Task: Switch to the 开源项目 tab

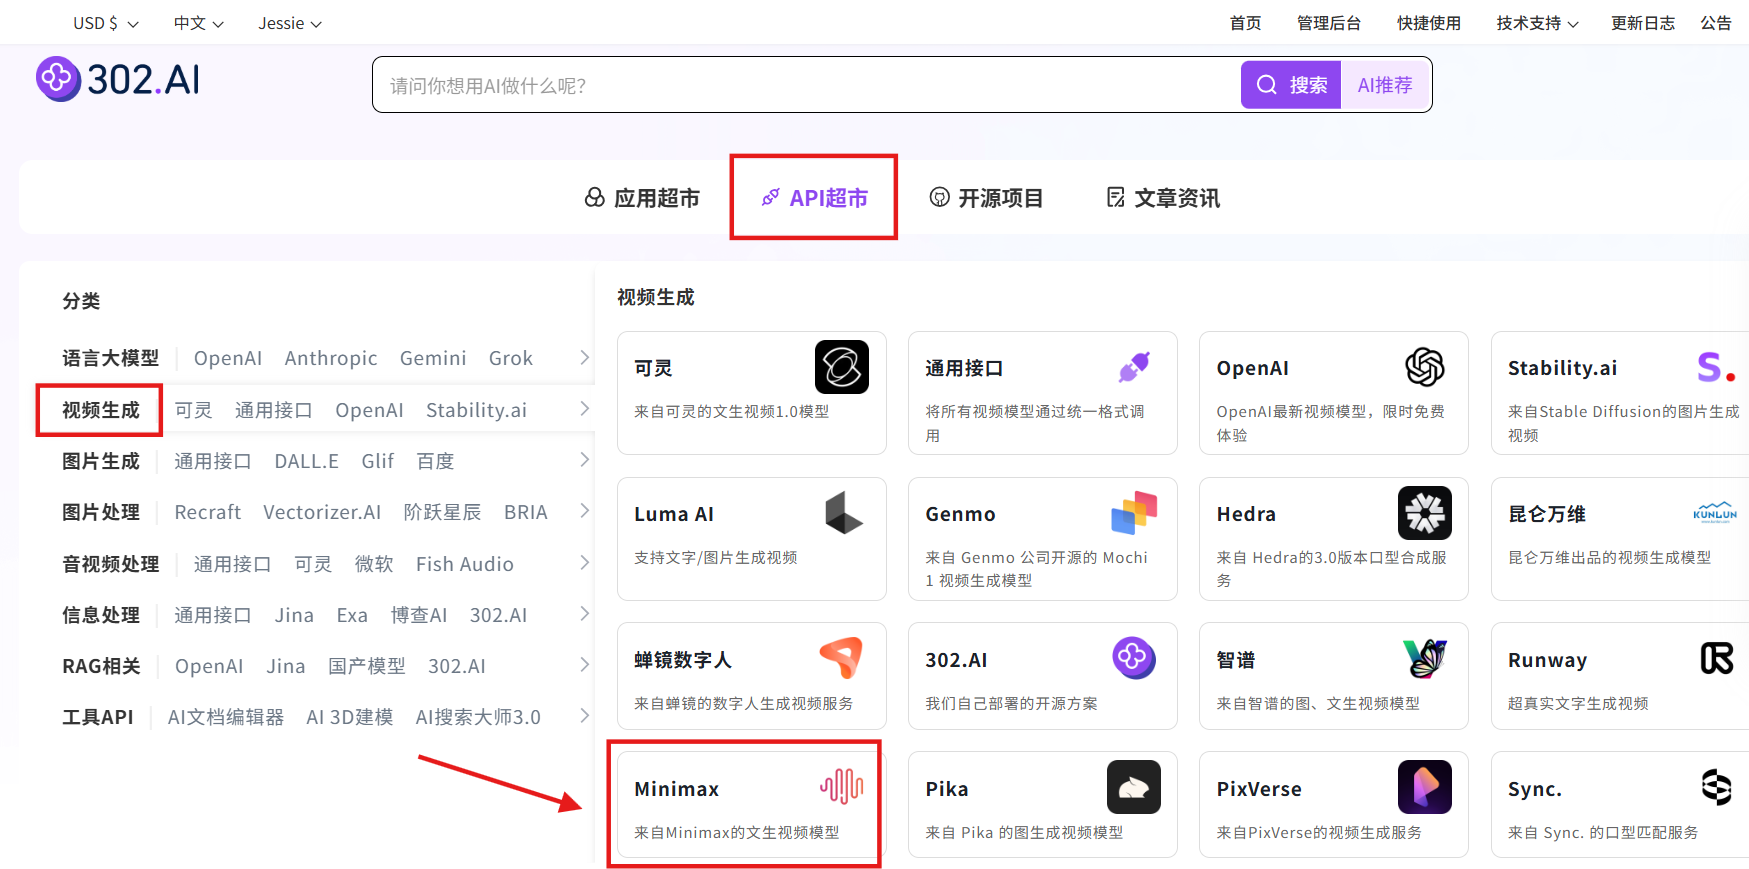Action: tap(986, 198)
